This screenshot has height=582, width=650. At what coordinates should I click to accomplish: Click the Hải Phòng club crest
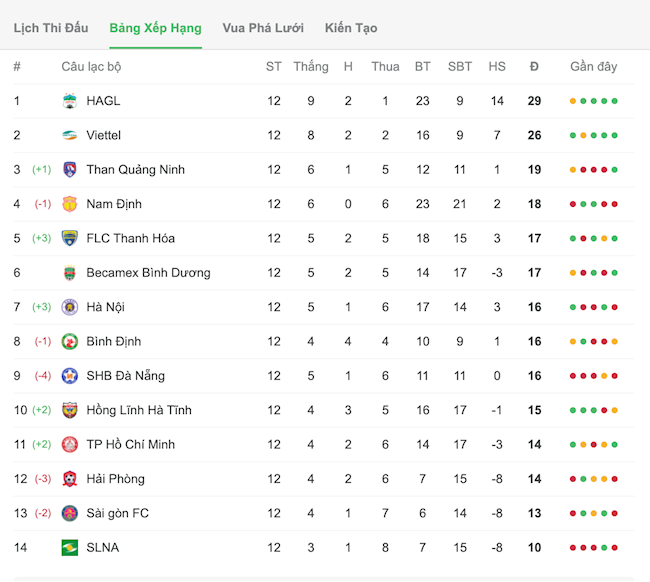tap(70, 479)
